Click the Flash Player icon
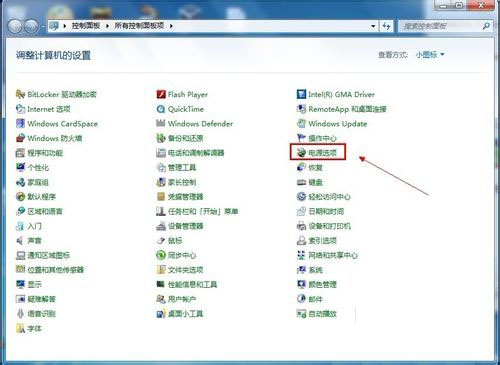Image resolution: width=500 pixels, height=365 pixels. pyautogui.click(x=161, y=94)
